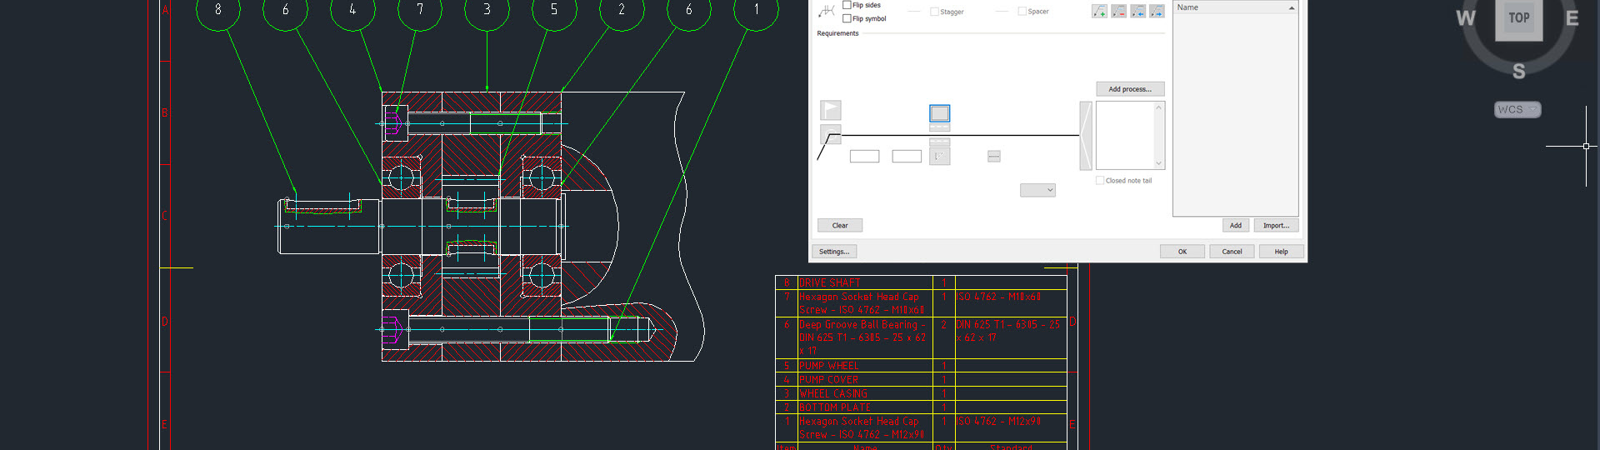Click the S compass direction on the ViewCube
Image resolution: width=1600 pixels, height=450 pixels.
tap(1519, 71)
